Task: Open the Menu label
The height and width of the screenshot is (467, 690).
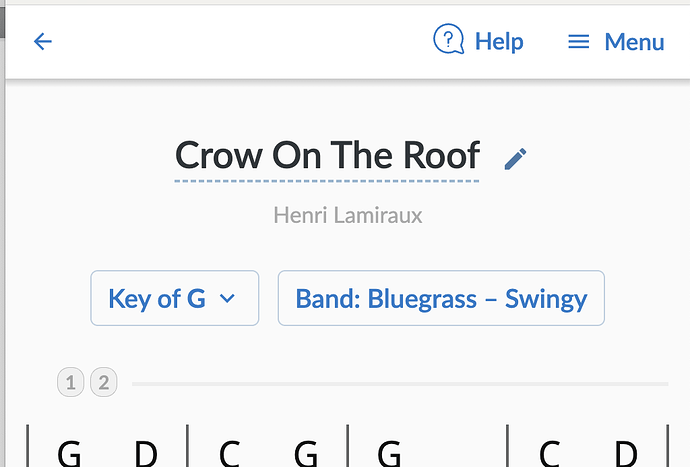Action: tap(634, 42)
